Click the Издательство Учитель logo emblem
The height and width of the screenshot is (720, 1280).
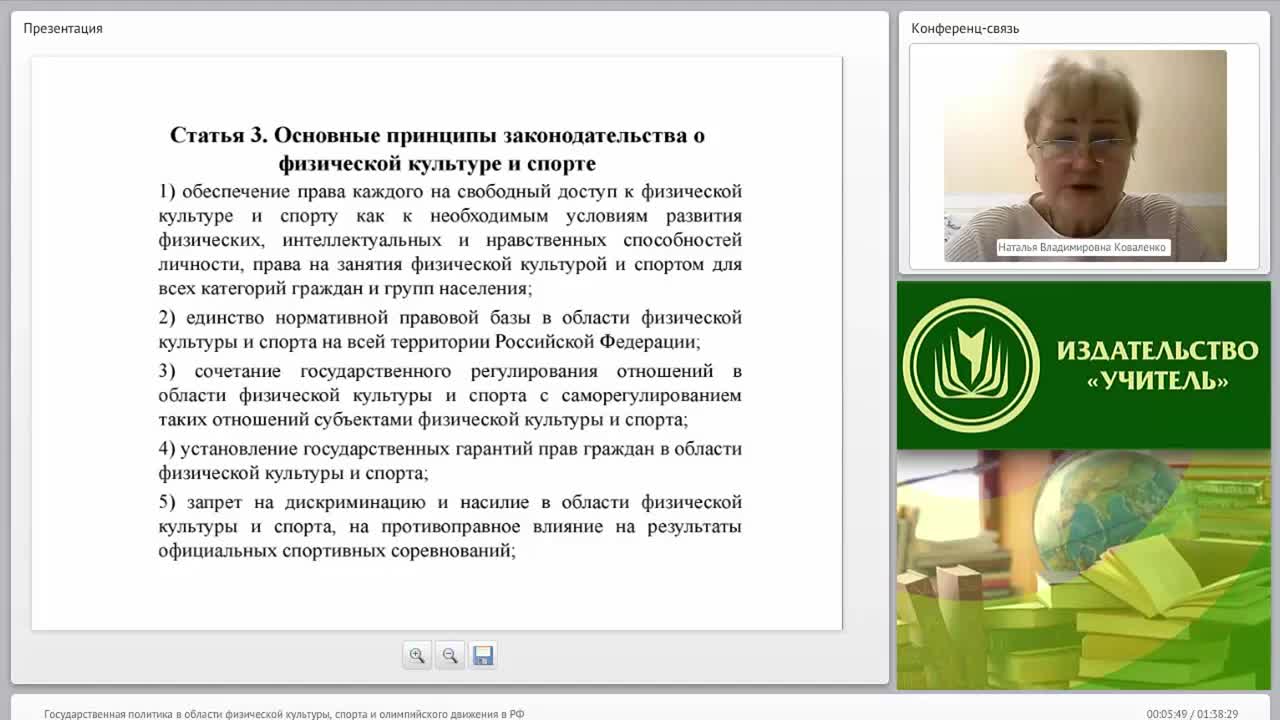pyautogui.click(x=970, y=365)
